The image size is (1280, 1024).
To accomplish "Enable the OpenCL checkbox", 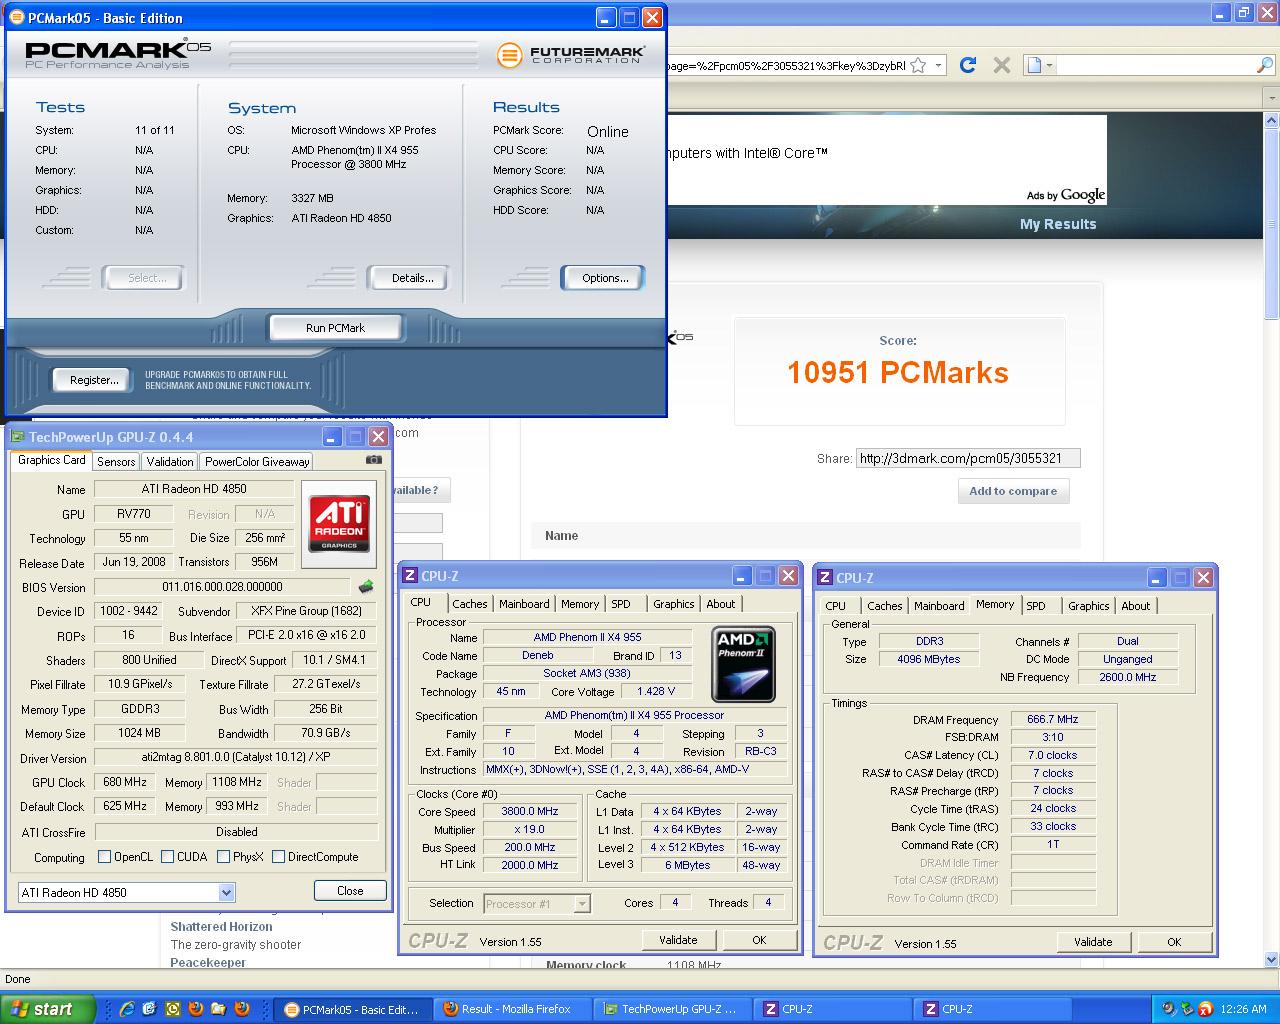I will pos(104,857).
